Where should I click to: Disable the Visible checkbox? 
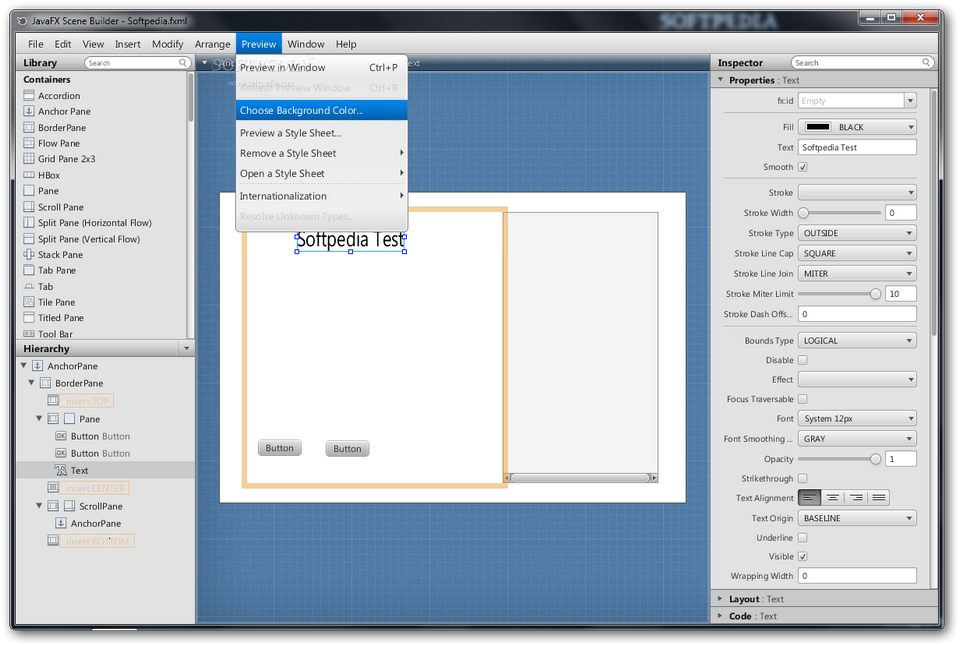tap(803, 556)
